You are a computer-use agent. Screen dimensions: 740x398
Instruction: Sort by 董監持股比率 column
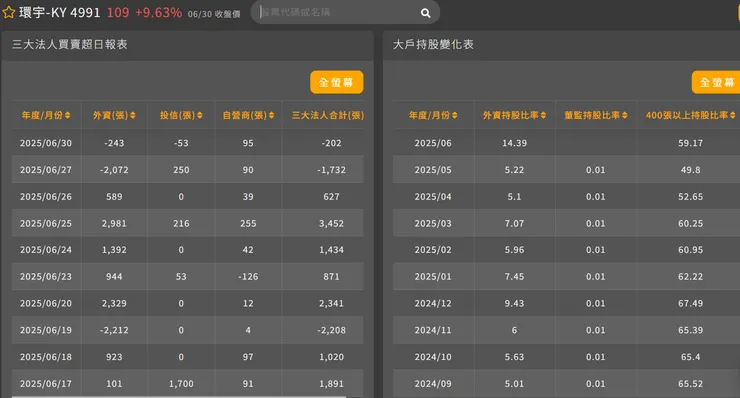click(x=596, y=115)
